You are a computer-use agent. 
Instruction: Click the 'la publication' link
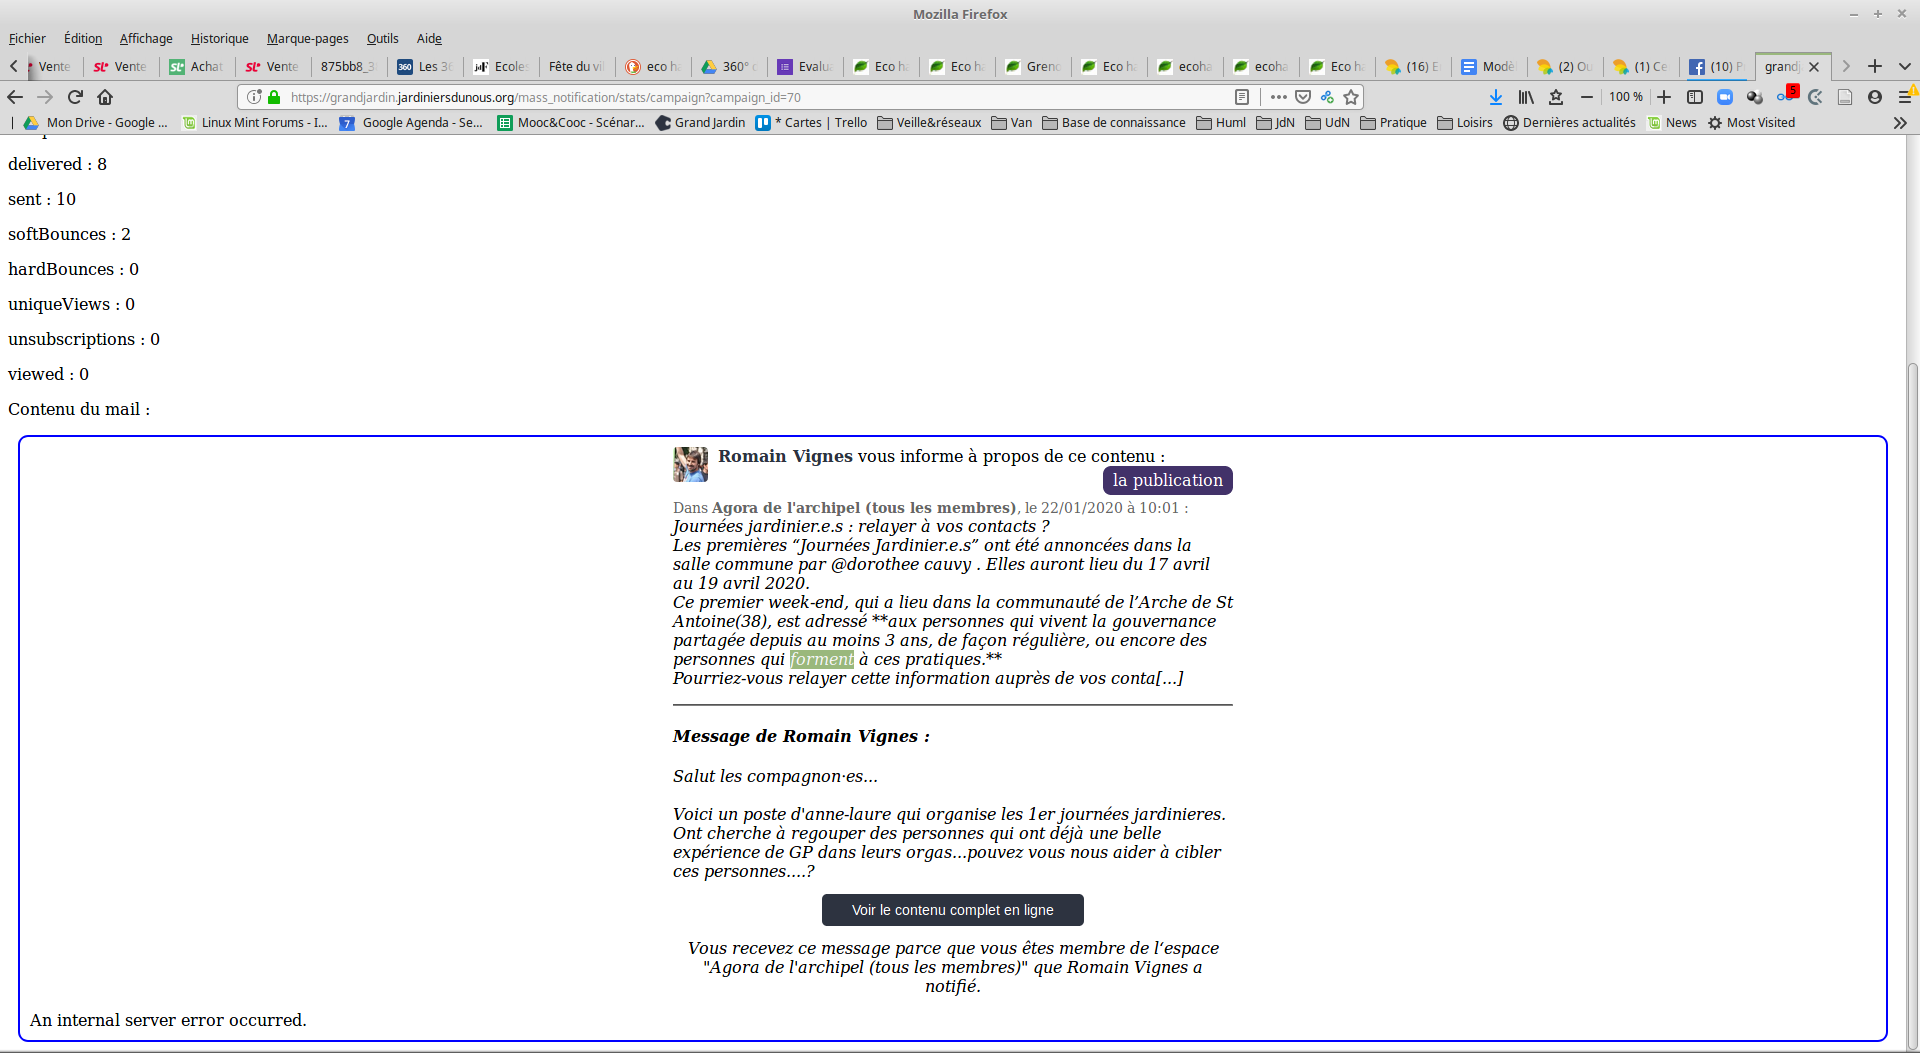pos(1167,480)
